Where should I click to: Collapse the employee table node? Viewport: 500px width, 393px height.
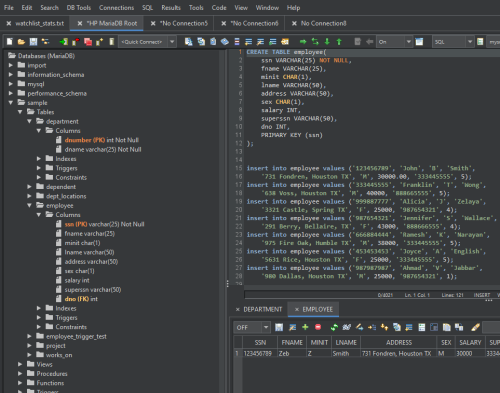click(x=30, y=205)
